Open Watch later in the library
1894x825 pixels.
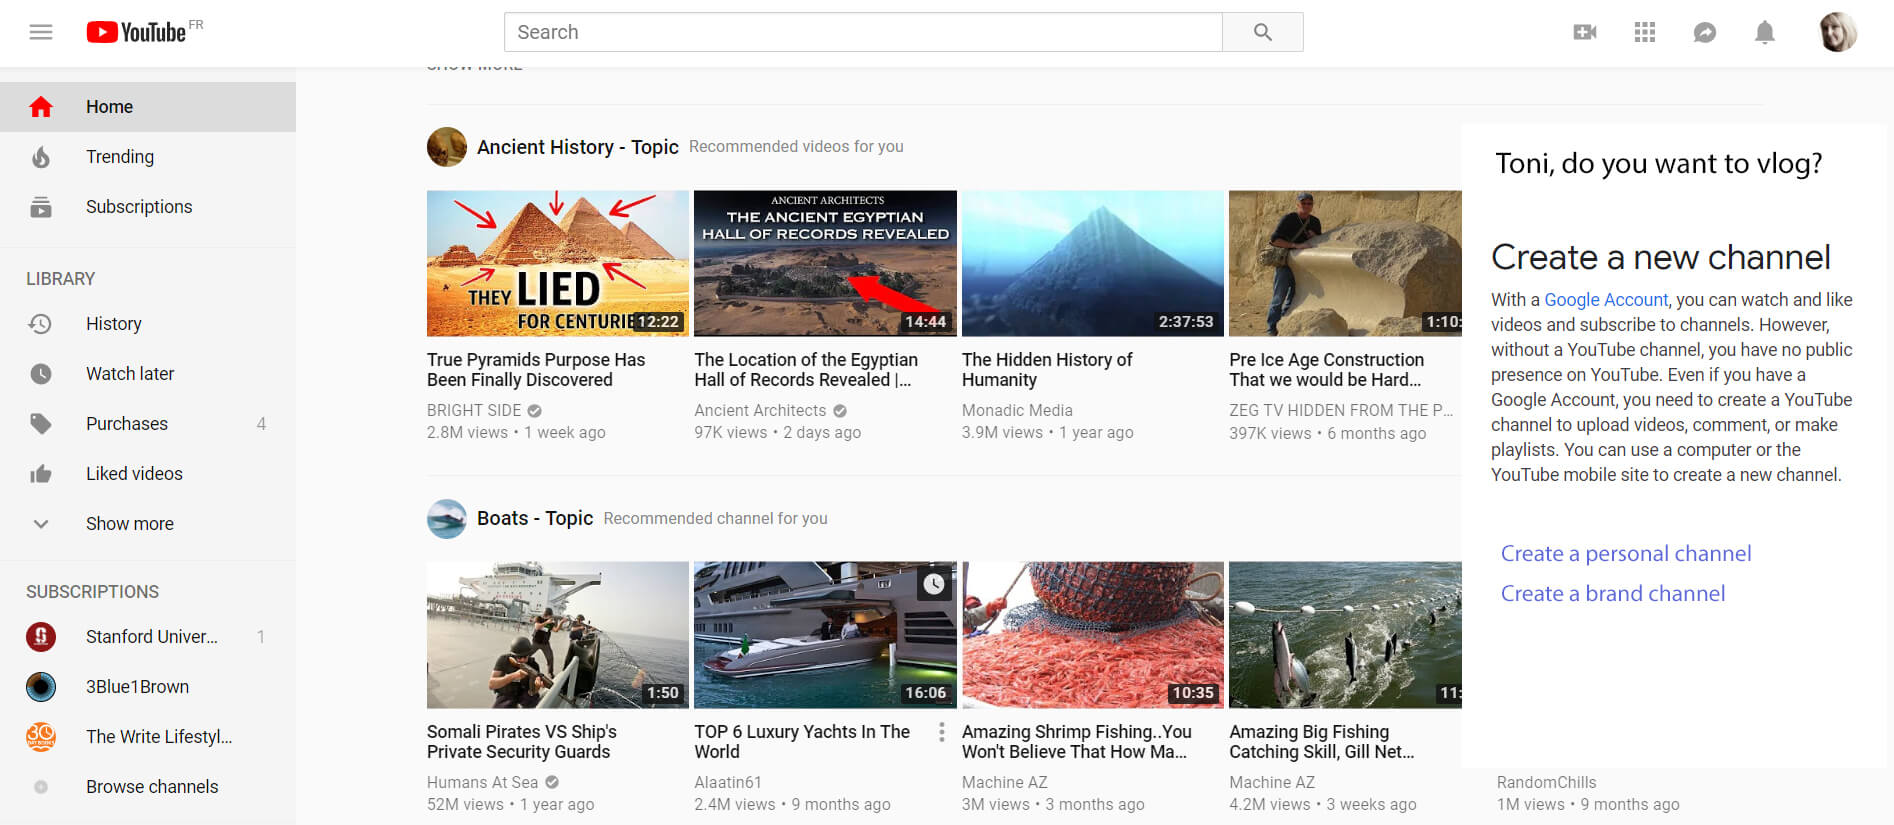[148, 373]
